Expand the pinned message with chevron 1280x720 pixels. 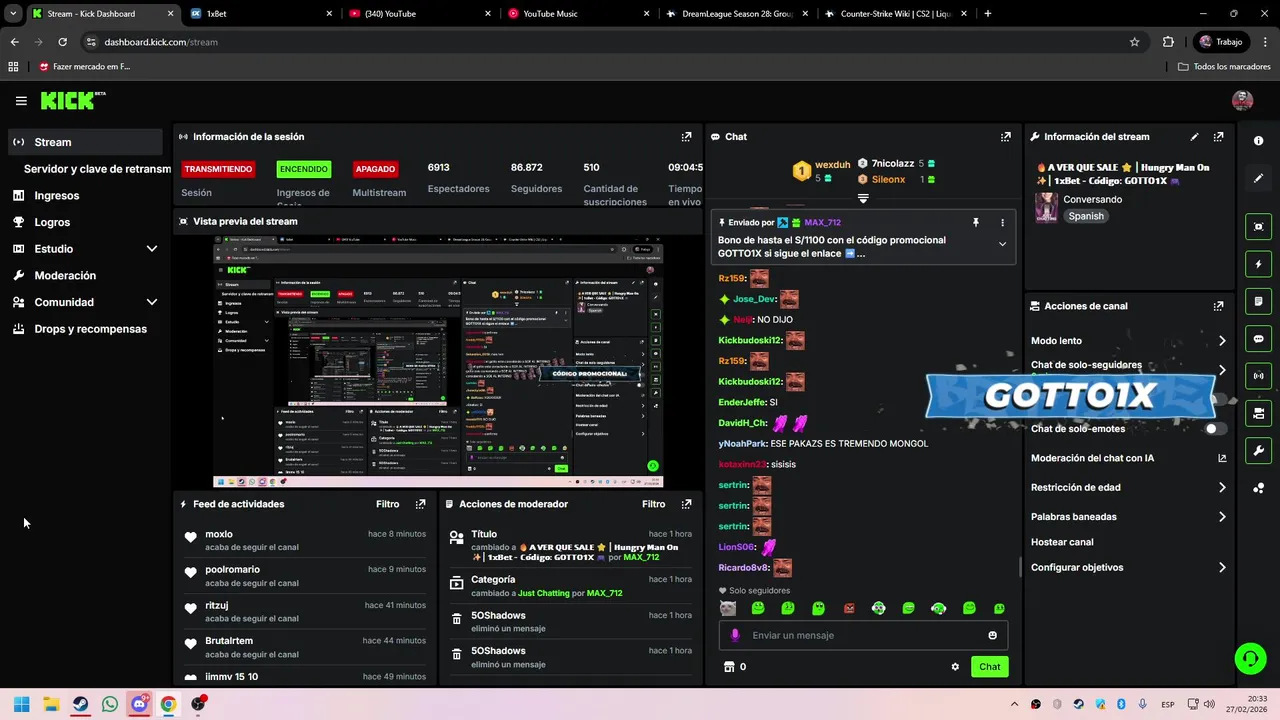[x=1002, y=244]
